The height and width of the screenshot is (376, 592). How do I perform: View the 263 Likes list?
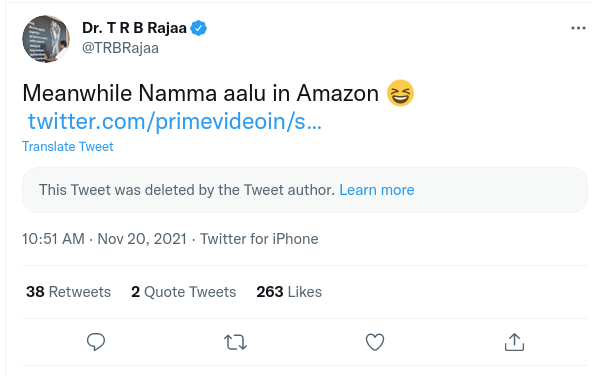(x=289, y=292)
